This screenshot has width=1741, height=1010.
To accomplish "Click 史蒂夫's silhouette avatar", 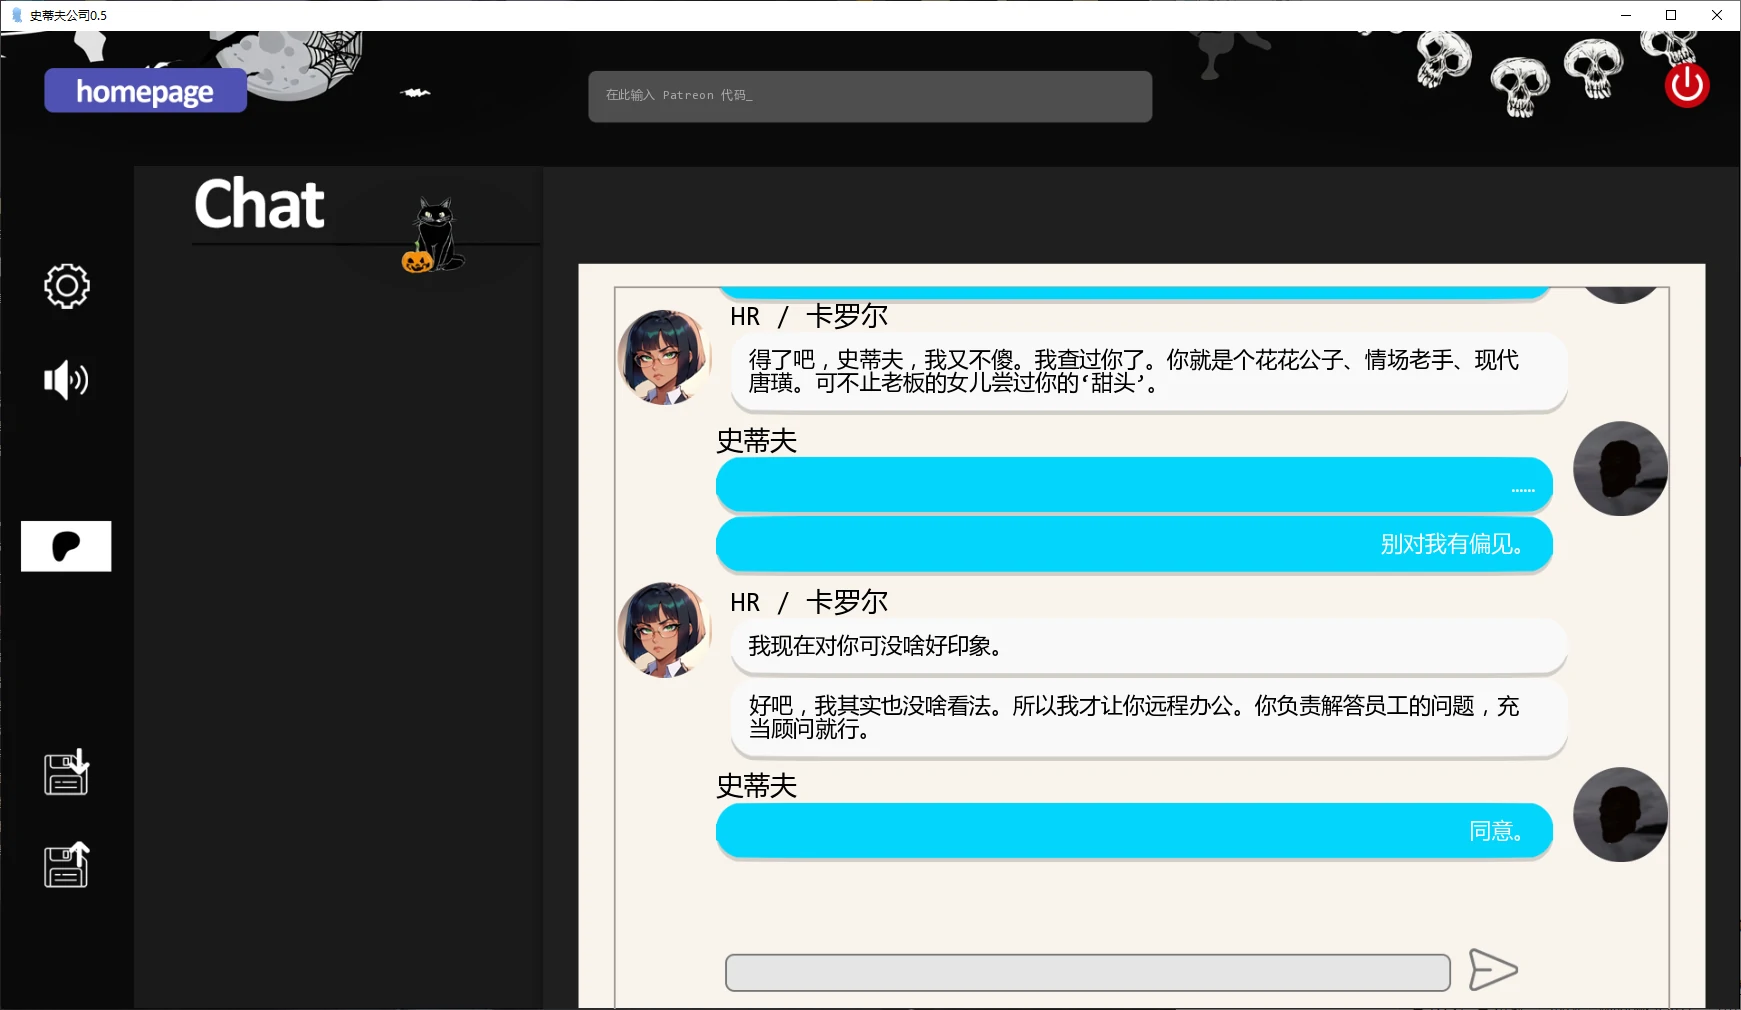I will pyautogui.click(x=1620, y=467).
